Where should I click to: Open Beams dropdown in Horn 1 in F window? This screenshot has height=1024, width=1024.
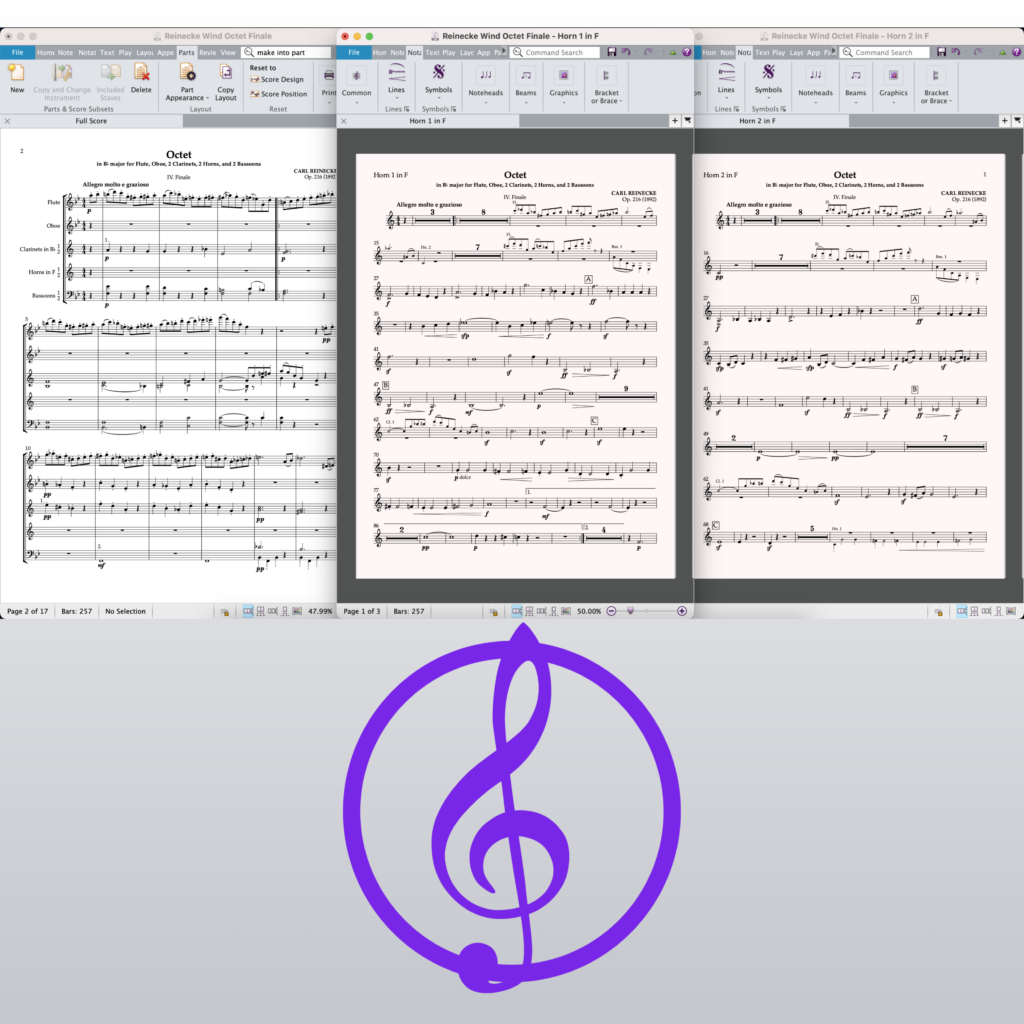point(526,84)
